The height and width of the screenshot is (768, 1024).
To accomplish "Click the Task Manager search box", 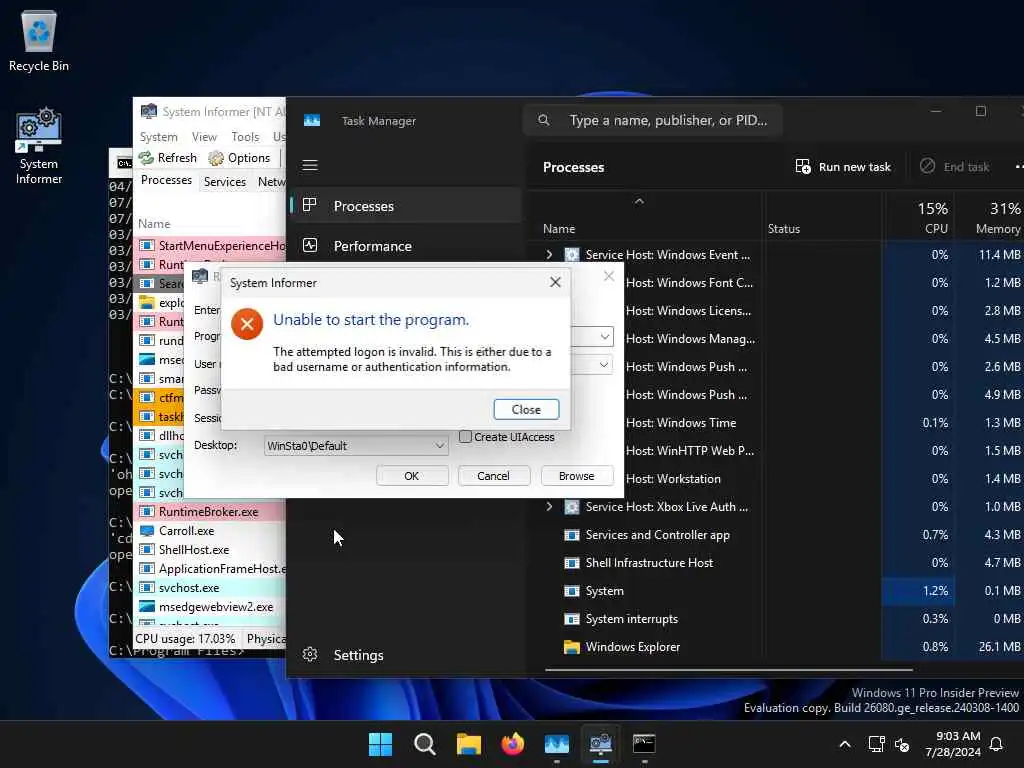I will click(653, 120).
